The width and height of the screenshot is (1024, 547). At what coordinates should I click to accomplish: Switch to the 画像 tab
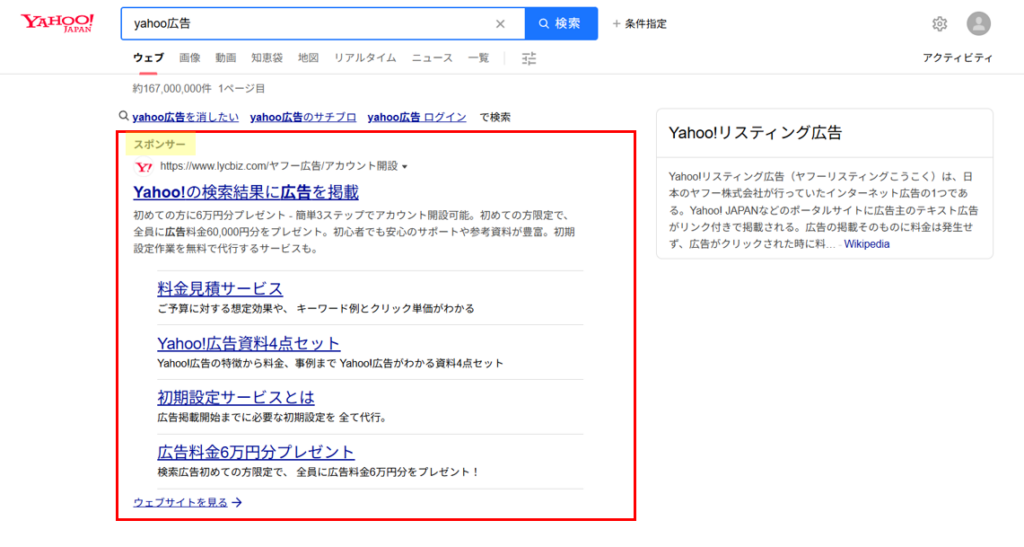(189, 57)
